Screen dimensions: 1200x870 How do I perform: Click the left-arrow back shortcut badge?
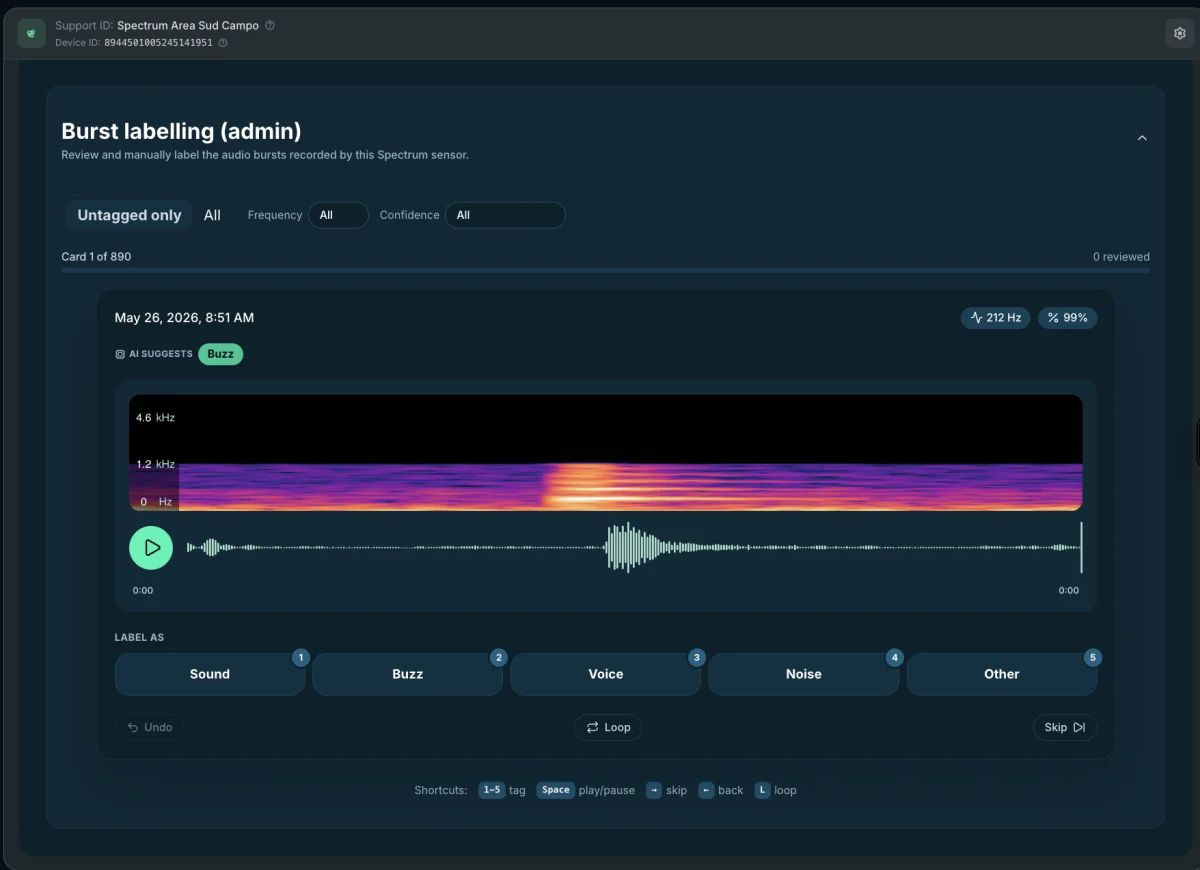[706, 790]
